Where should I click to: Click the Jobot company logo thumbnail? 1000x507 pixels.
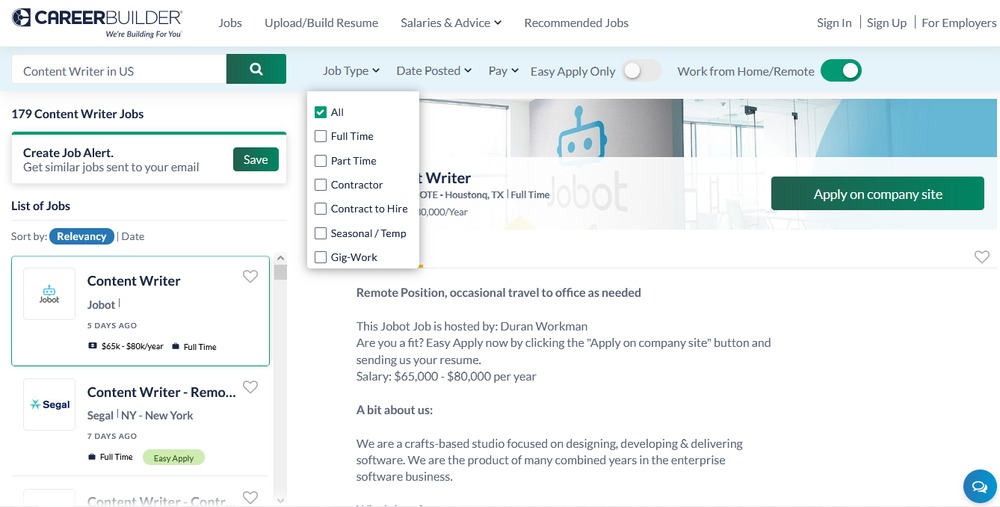tap(49, 294)
